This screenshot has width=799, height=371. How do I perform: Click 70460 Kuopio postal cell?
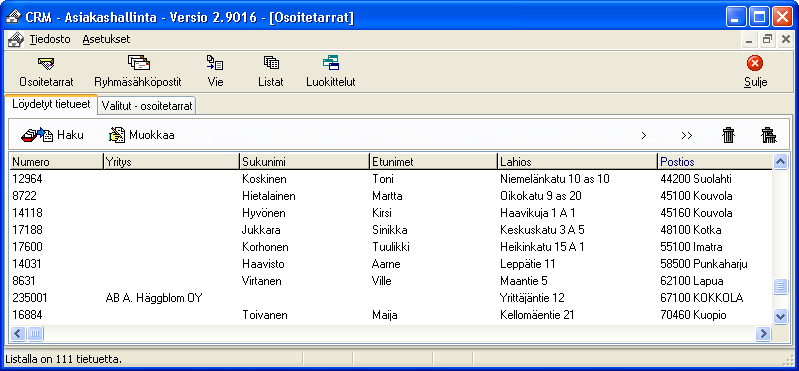(693, 315)
